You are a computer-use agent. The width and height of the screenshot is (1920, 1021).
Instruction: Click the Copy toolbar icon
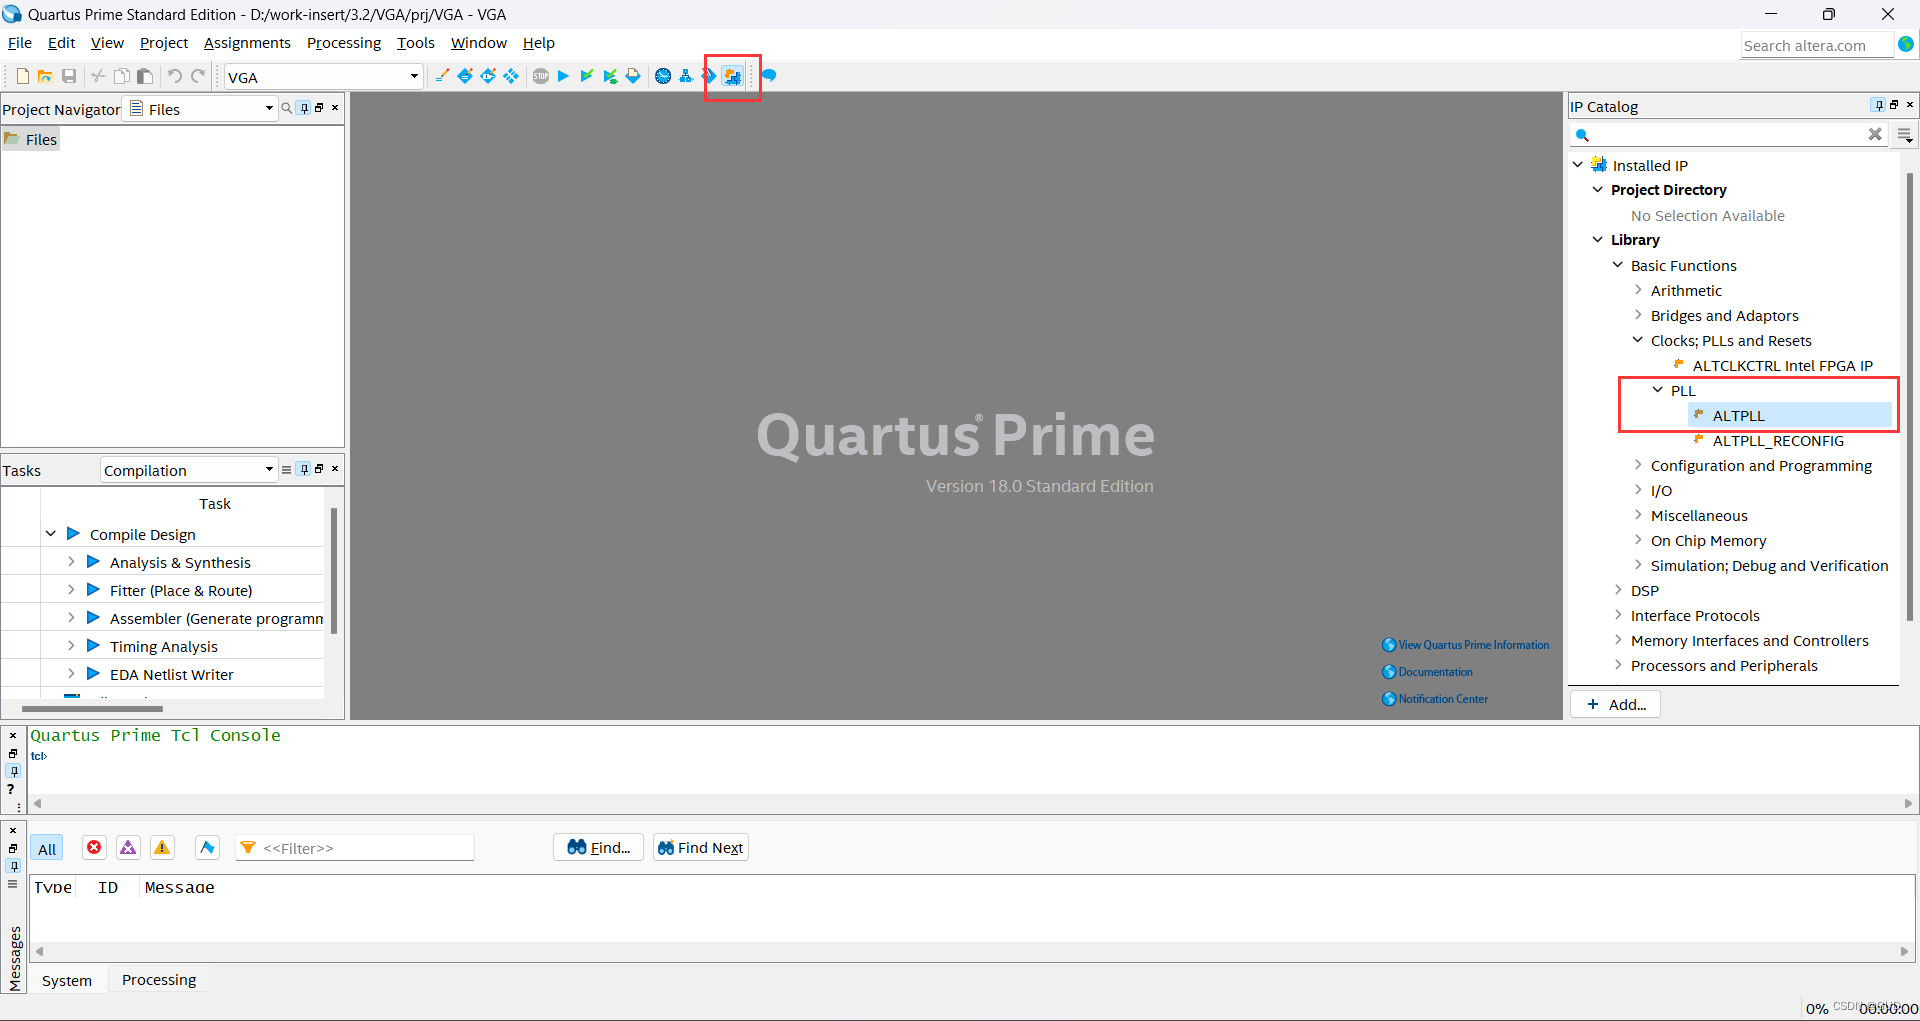pos(122,76)
